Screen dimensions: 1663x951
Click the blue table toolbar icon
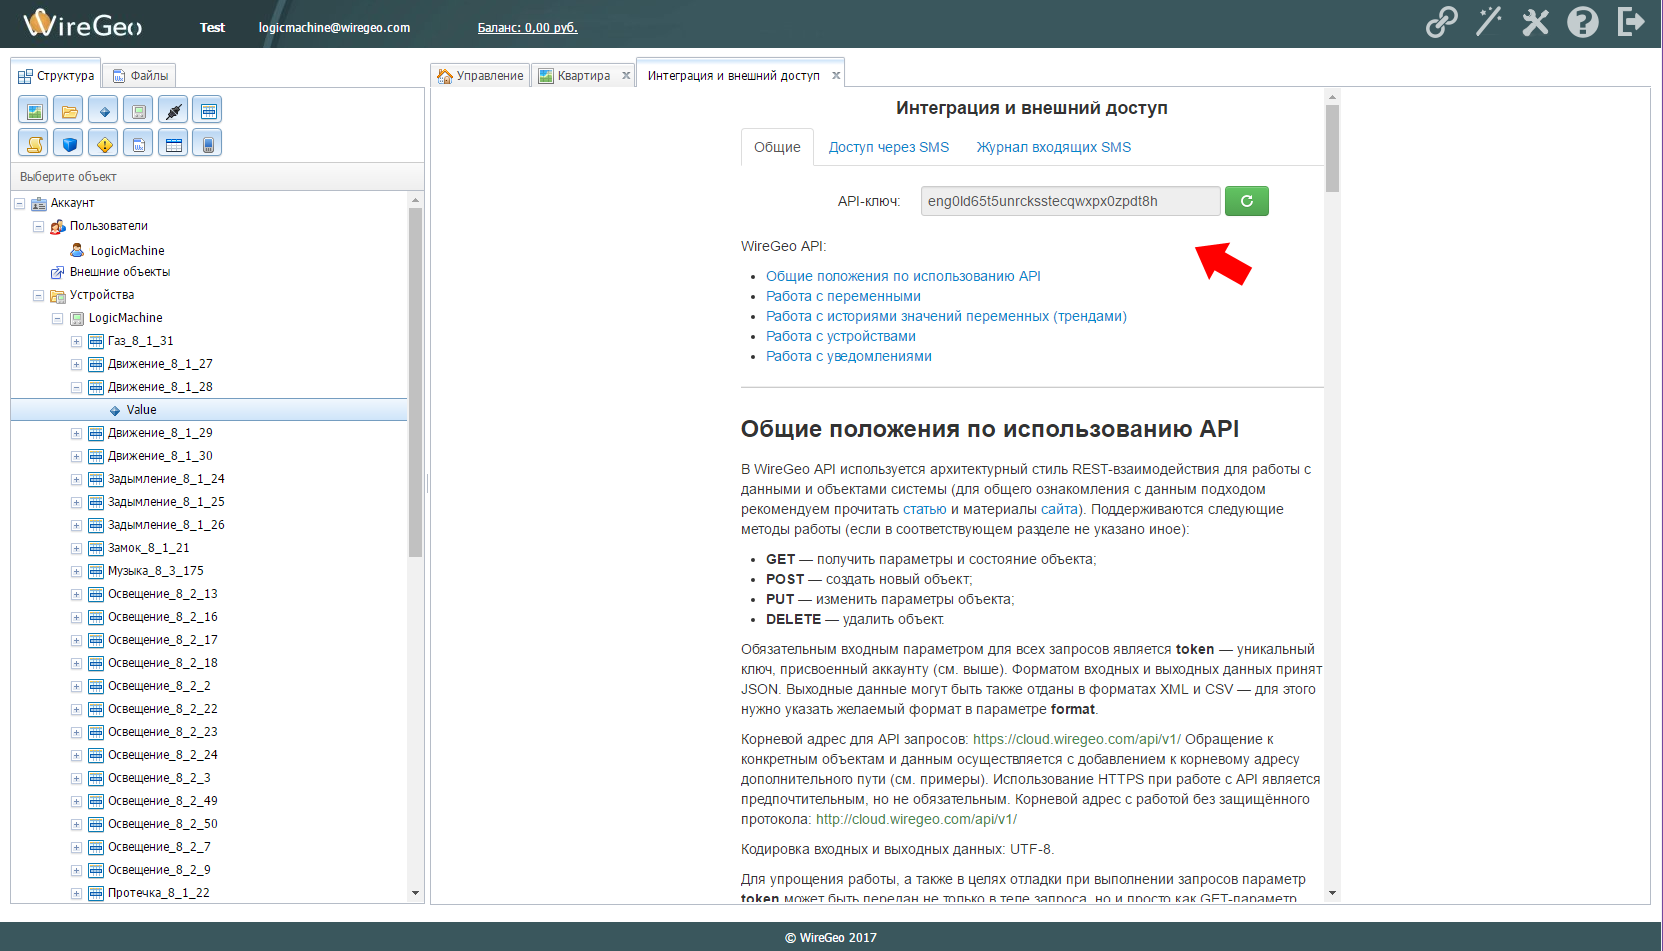pyautogui.click(x=173, y=144)
